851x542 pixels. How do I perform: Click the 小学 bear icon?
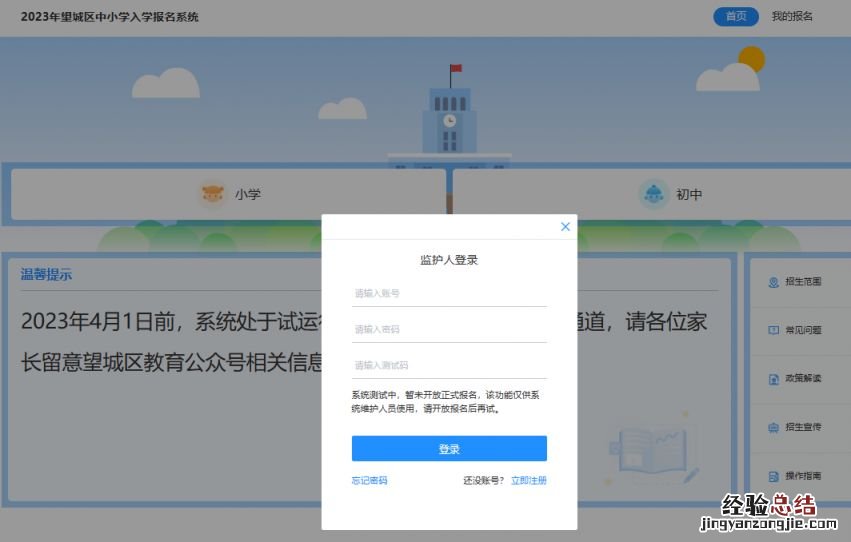pos(212,194)
